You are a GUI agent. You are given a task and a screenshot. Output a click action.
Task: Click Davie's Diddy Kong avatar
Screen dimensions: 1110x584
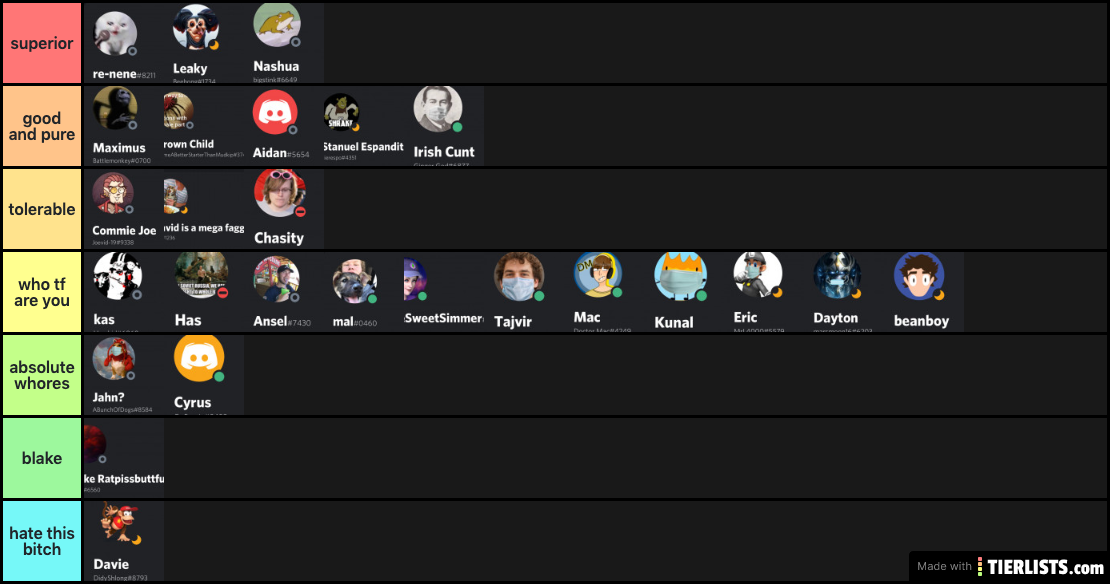(x=120, y=522)
